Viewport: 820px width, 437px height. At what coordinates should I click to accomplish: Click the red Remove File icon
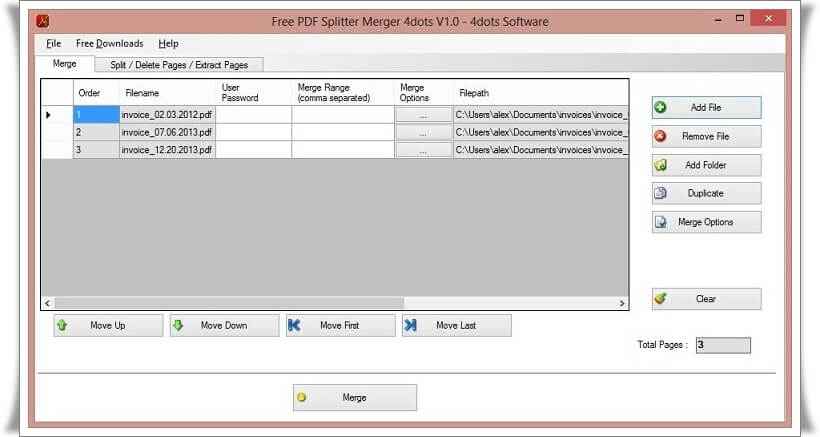click(x=660, y=136)
